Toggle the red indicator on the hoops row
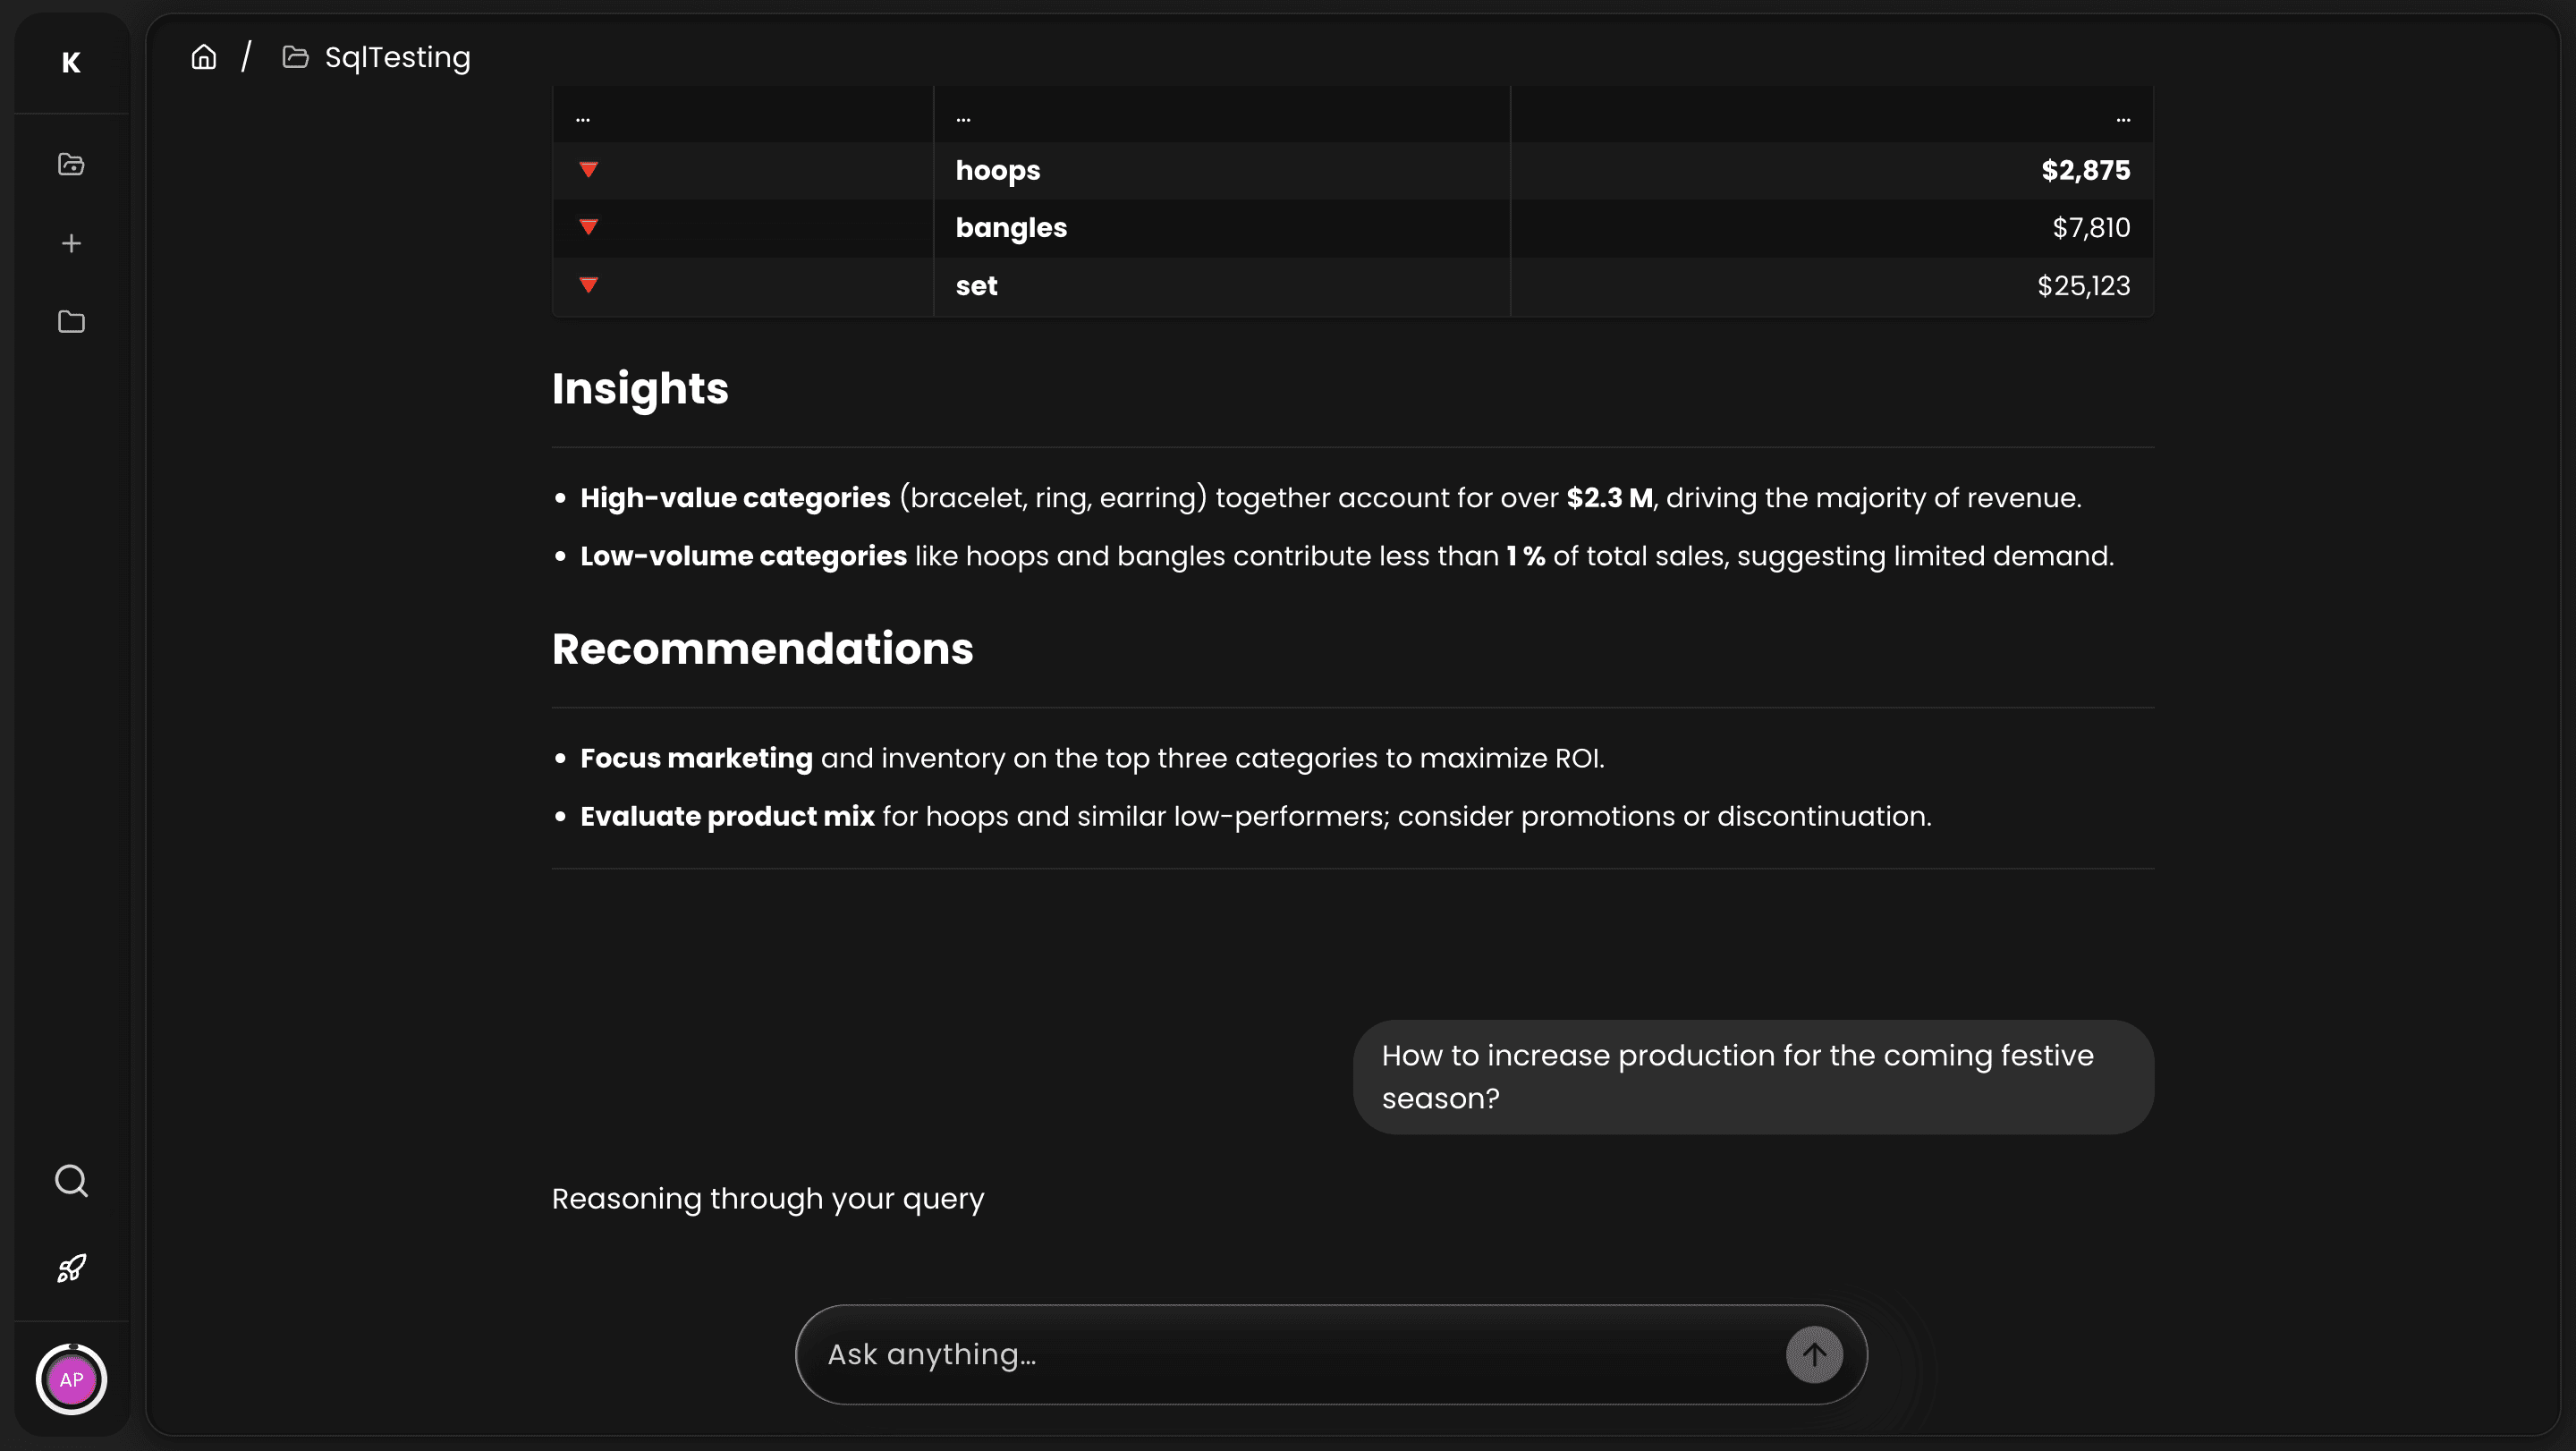The width and height of the screenshot is (2576, 1451). pyautogui.click(x=588, y=170)
